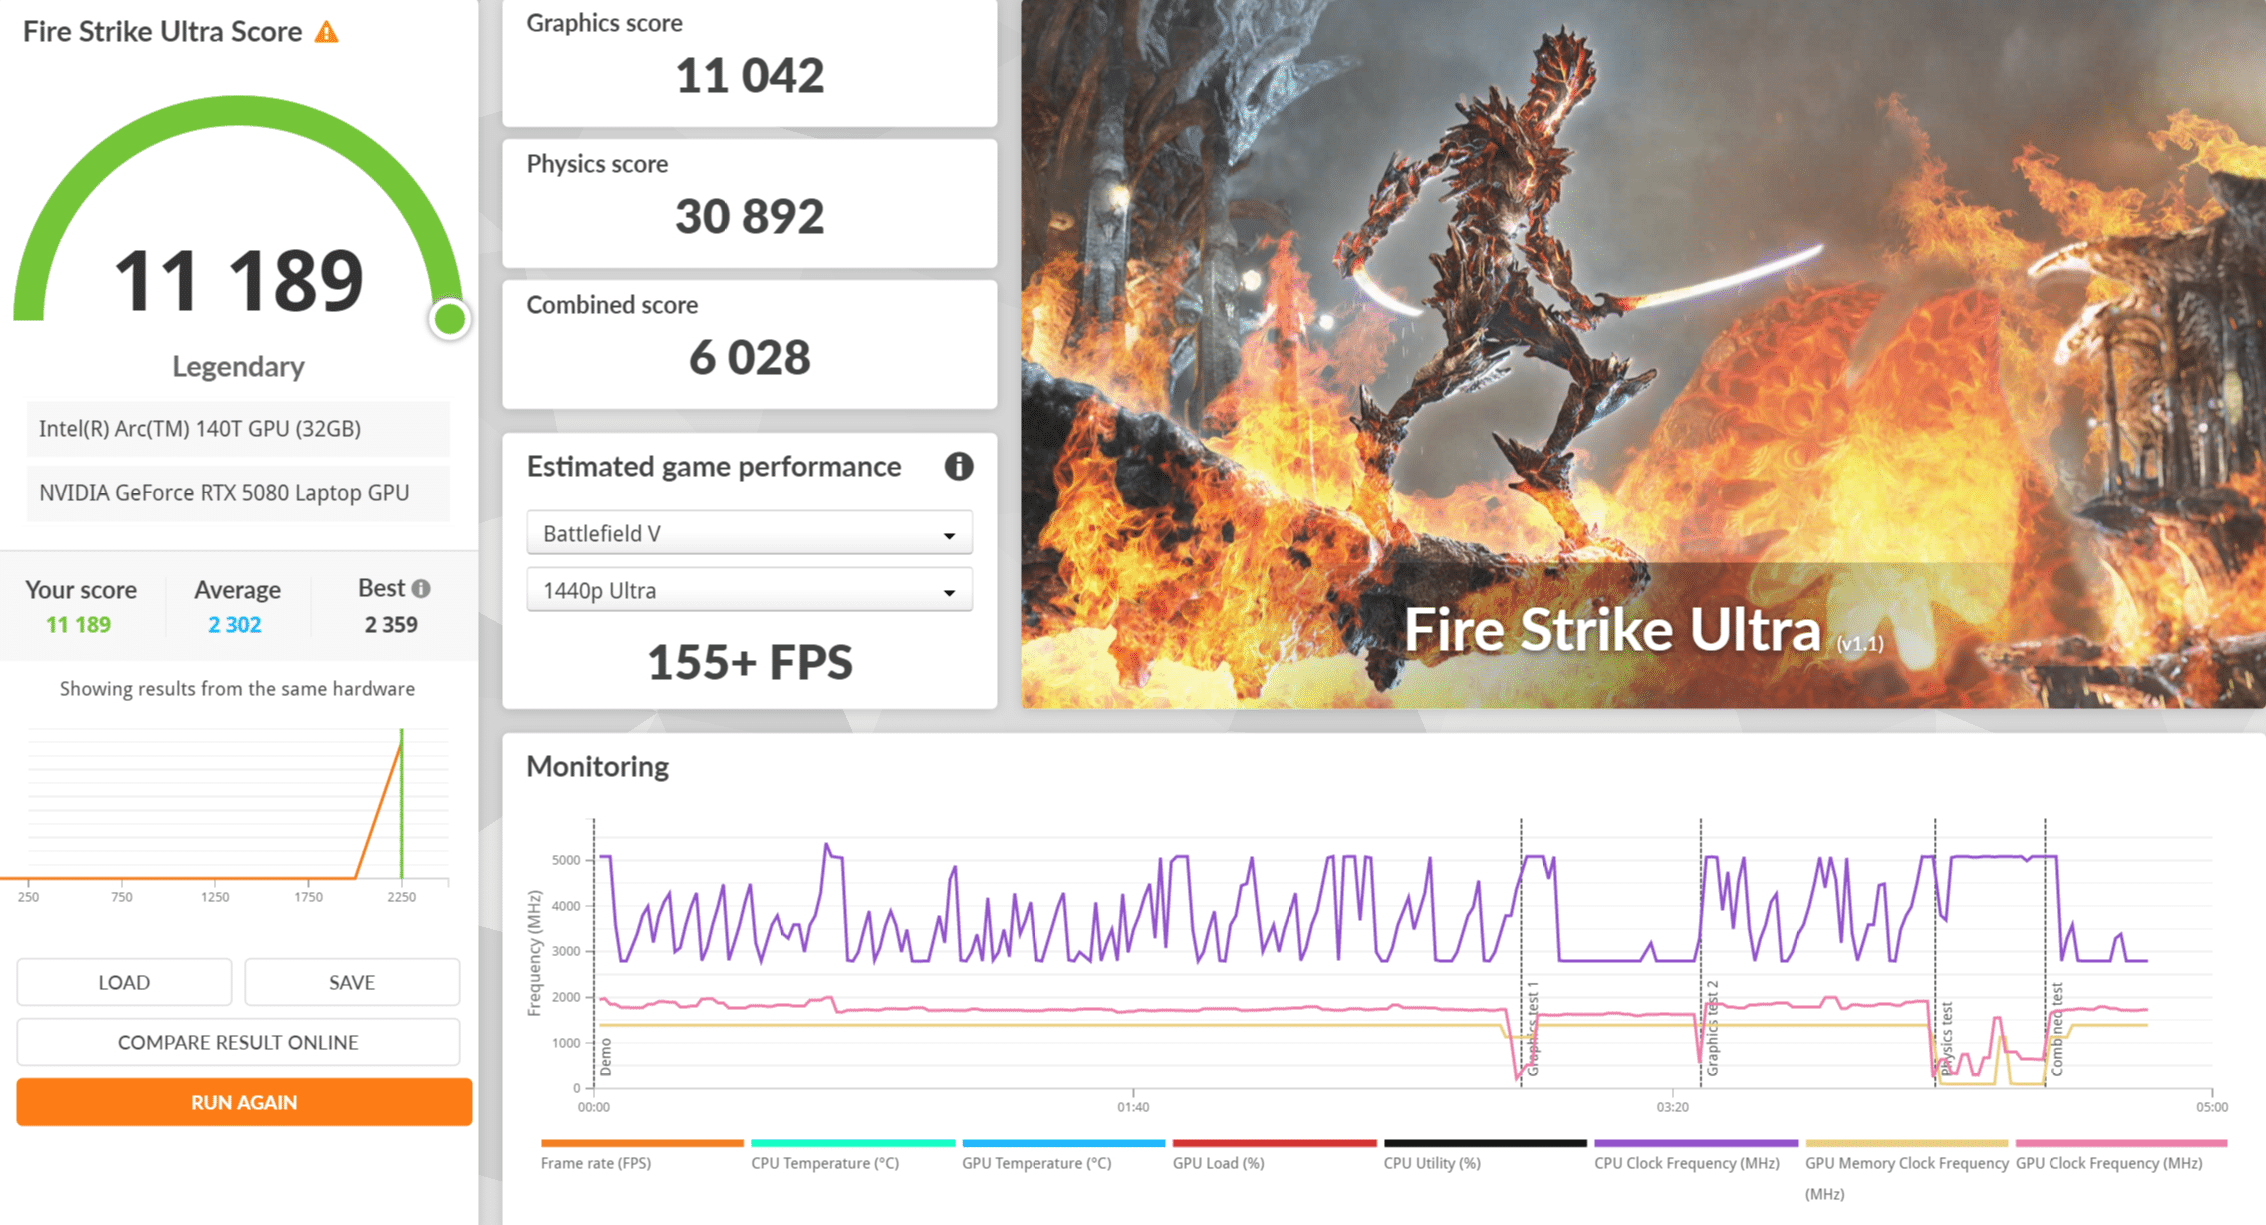
Task: Click the warning triangle next to Fire Strike Ultra Score
Action: [326, 32]
